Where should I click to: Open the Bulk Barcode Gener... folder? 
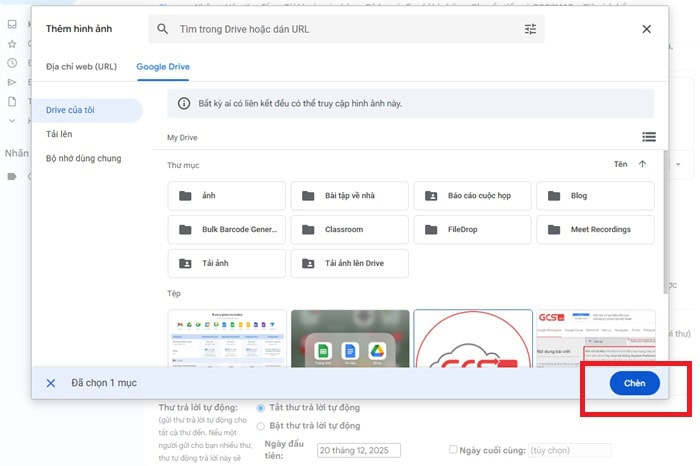click(x=226, y=229)
